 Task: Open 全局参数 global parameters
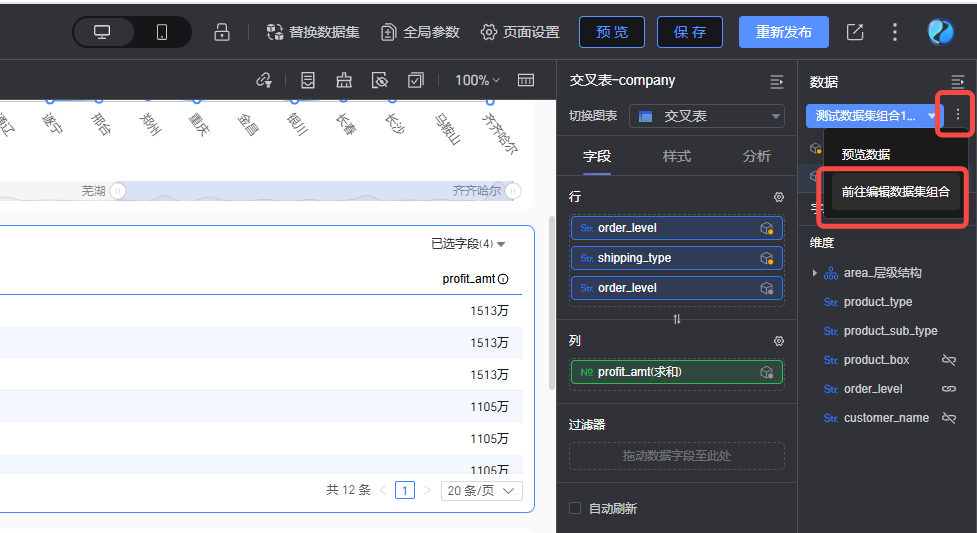[420, 32]
